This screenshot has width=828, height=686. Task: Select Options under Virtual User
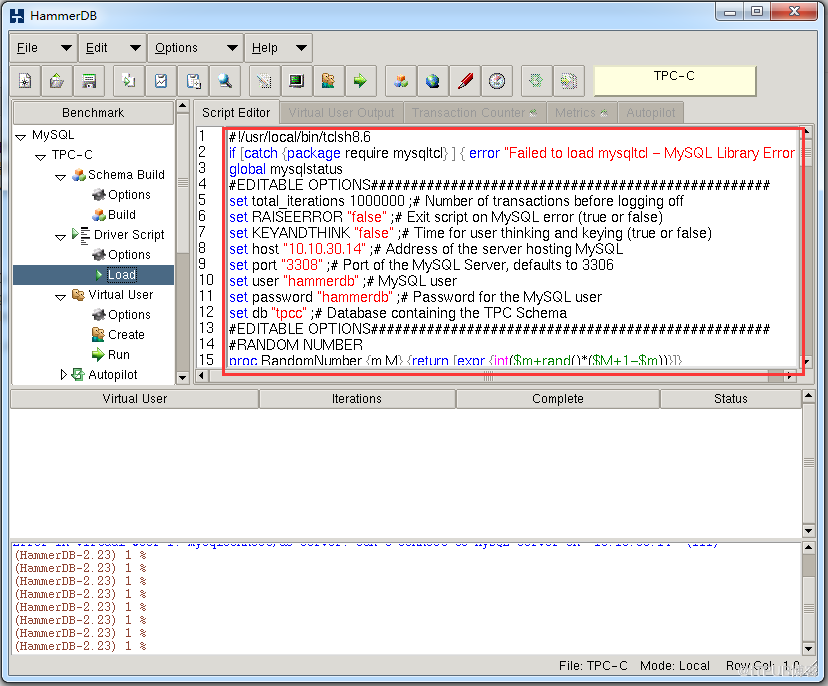(121, 315)
